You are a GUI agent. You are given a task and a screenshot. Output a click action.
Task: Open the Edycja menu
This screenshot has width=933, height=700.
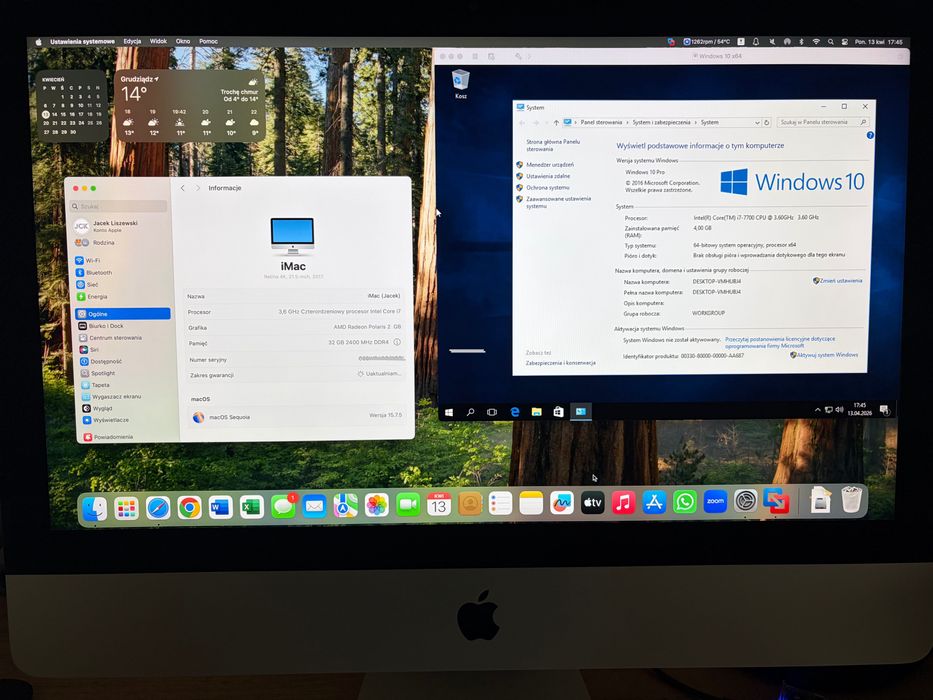(132, 42)
